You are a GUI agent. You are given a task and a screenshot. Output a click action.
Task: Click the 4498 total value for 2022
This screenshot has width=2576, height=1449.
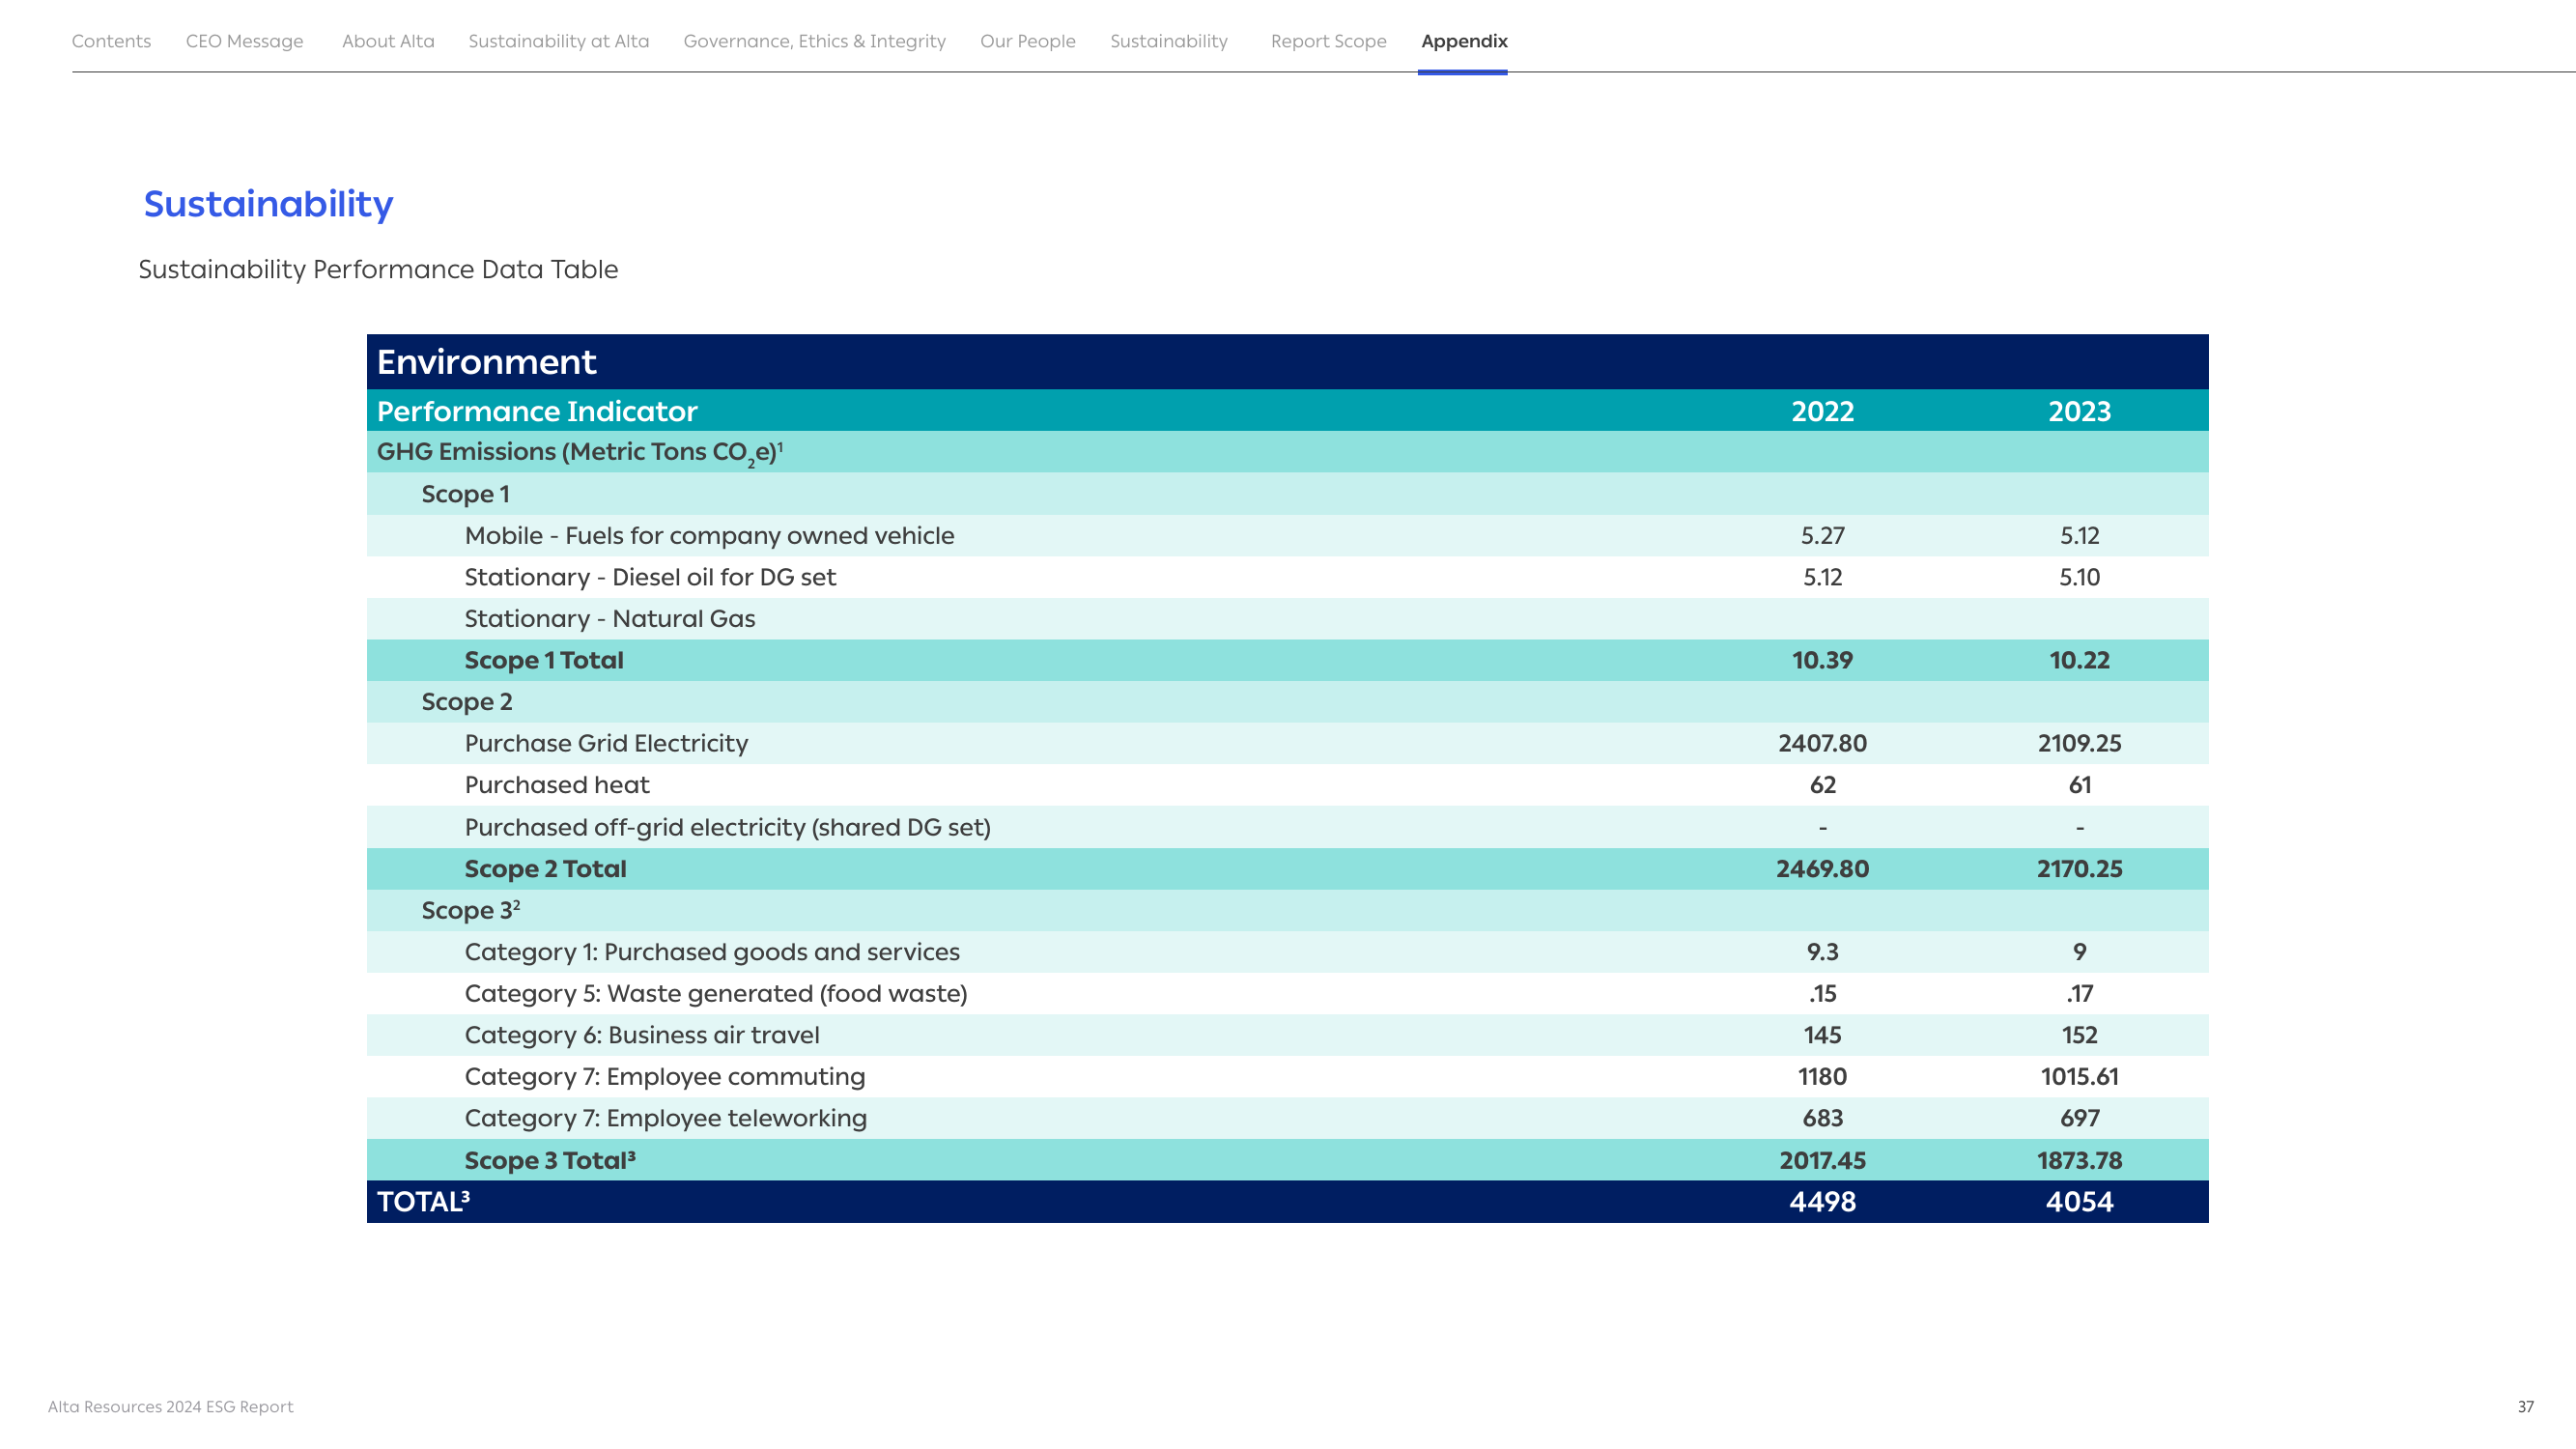click(1822, 1202)
